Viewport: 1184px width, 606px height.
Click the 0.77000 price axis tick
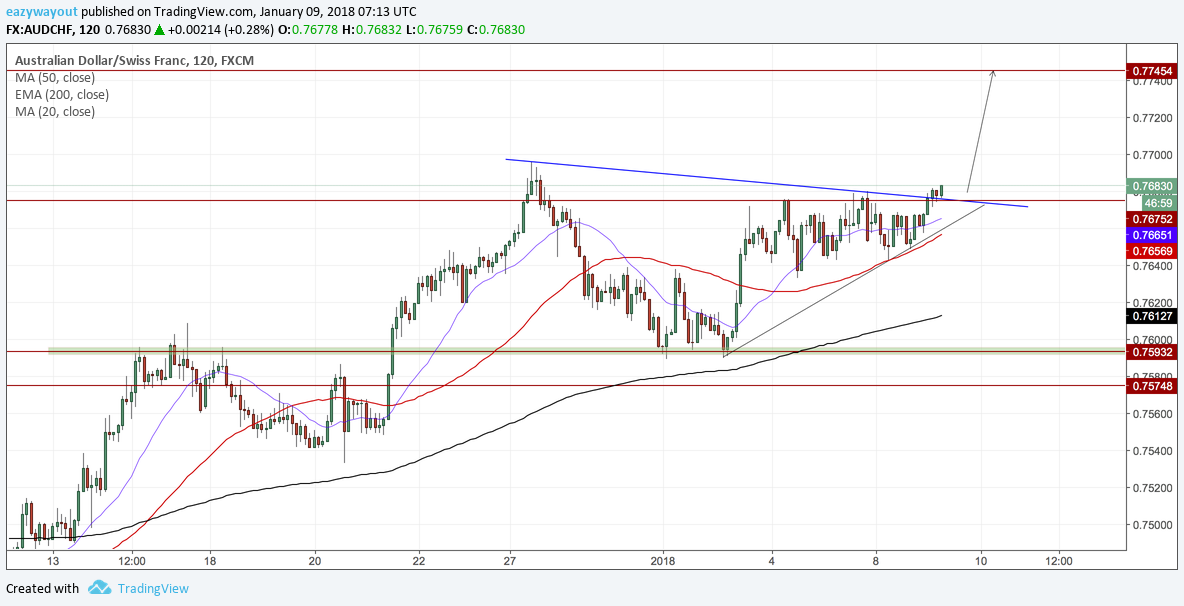coord(1152,155)
